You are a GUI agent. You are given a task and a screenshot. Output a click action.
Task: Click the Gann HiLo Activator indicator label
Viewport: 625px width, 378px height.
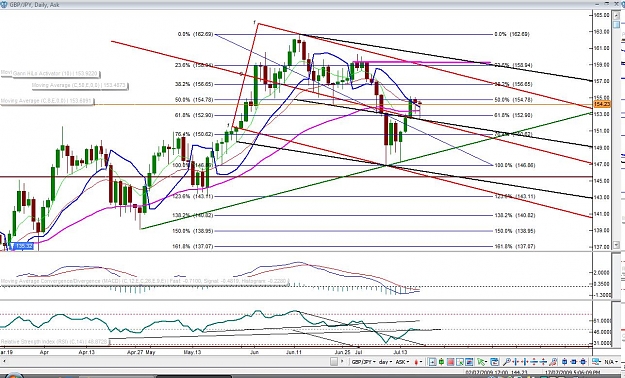pos(56,74)
